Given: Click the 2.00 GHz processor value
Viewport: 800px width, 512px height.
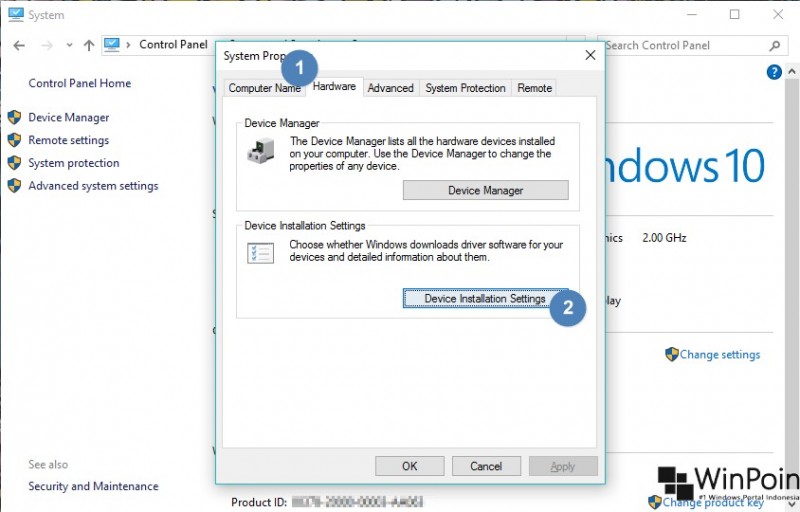Looking at the screenshot, I should click(664, 238).
